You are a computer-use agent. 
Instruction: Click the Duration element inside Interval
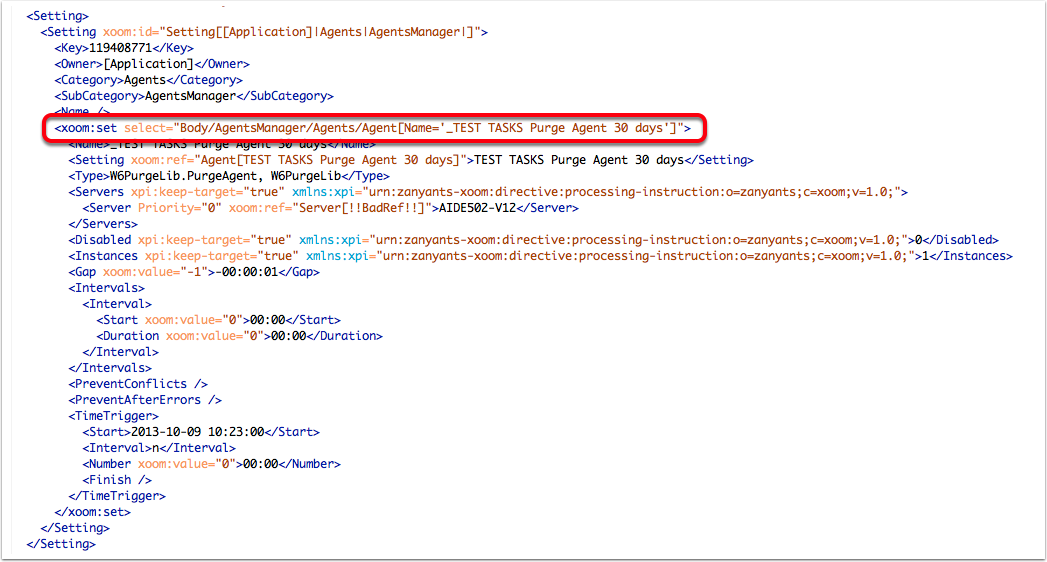239,336
